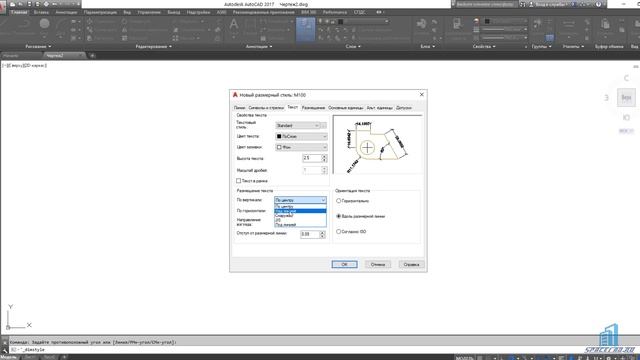
Task: Click the grid display icon in status bar
Action: tap(480, 358)
